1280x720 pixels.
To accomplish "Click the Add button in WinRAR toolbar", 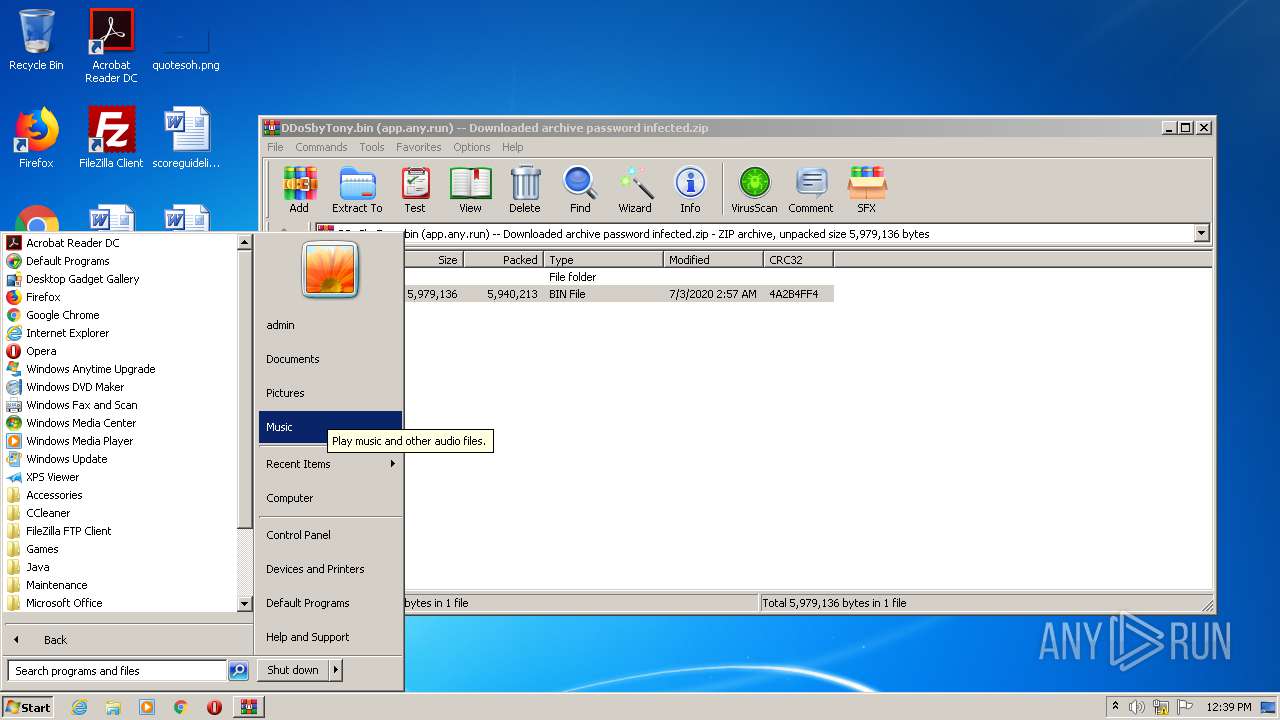I will (299, 190).
